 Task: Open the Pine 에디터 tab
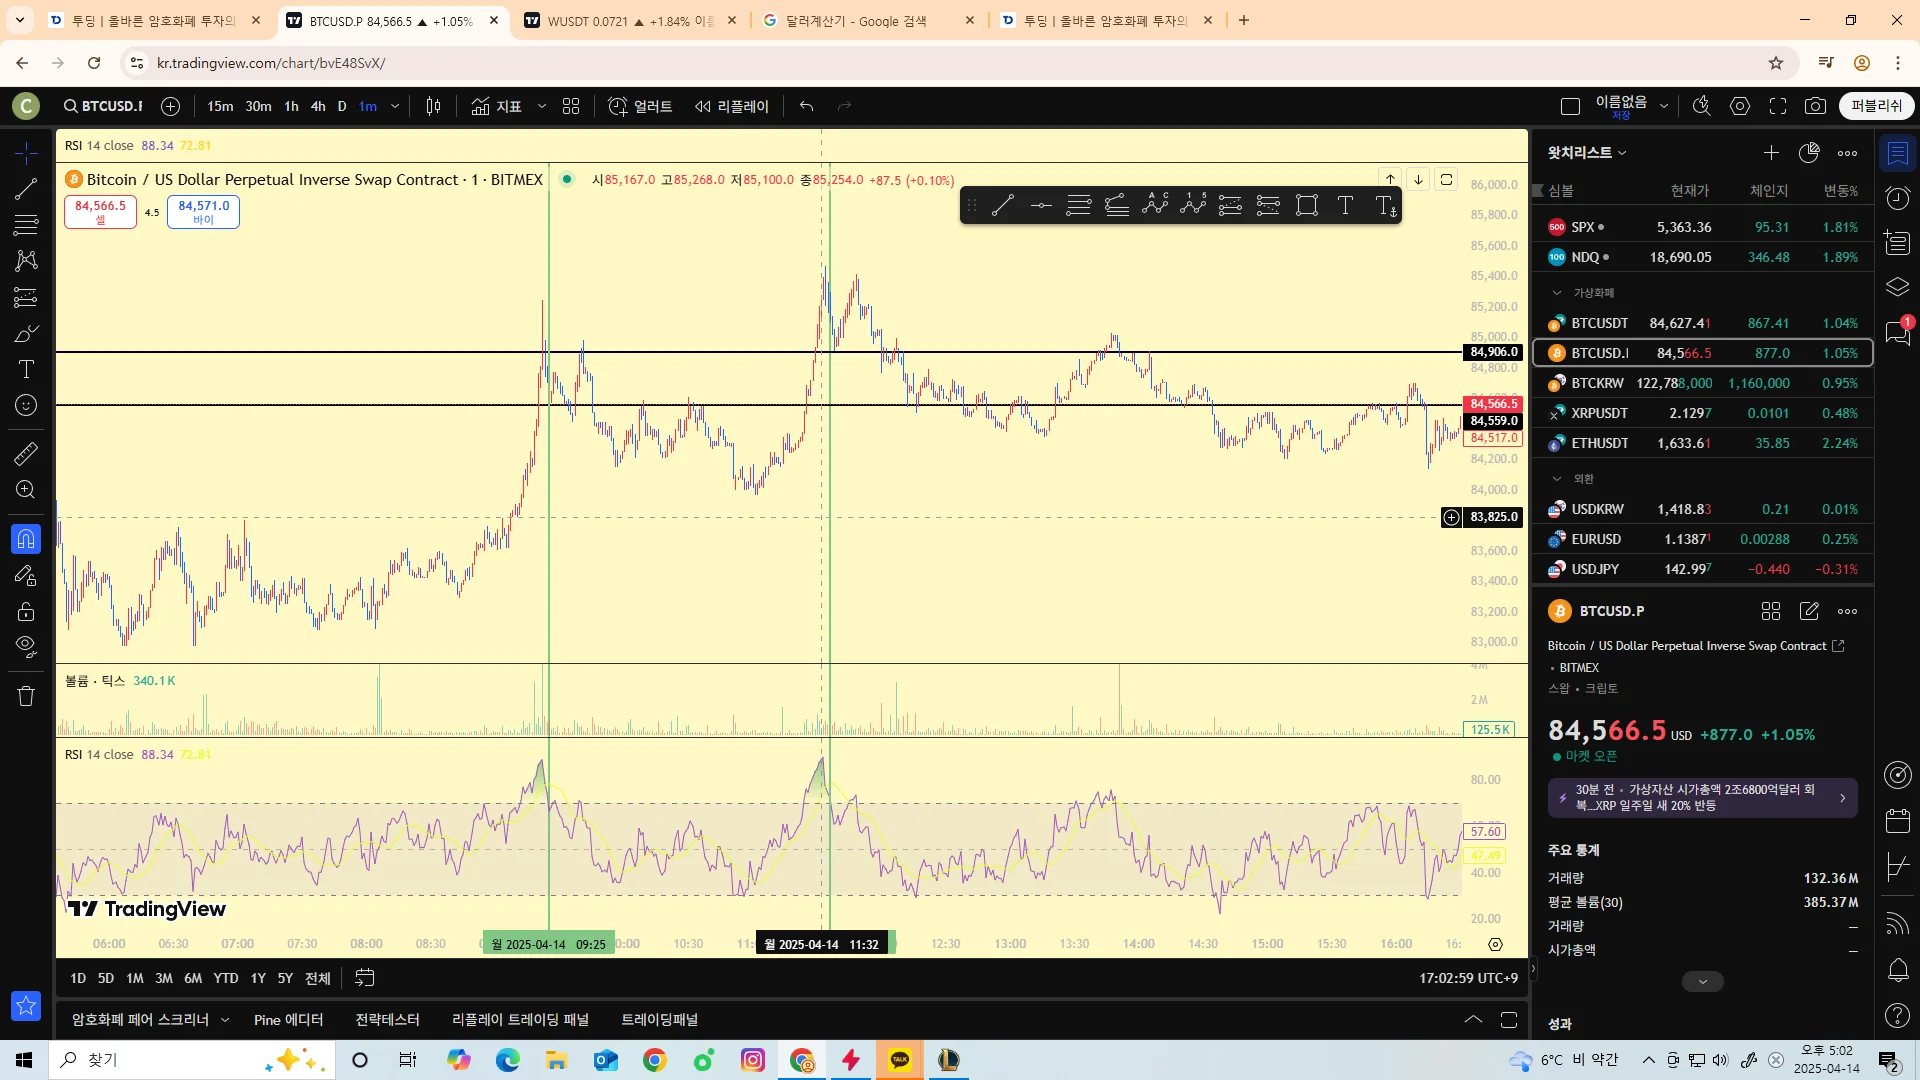tap(288, 1020)
